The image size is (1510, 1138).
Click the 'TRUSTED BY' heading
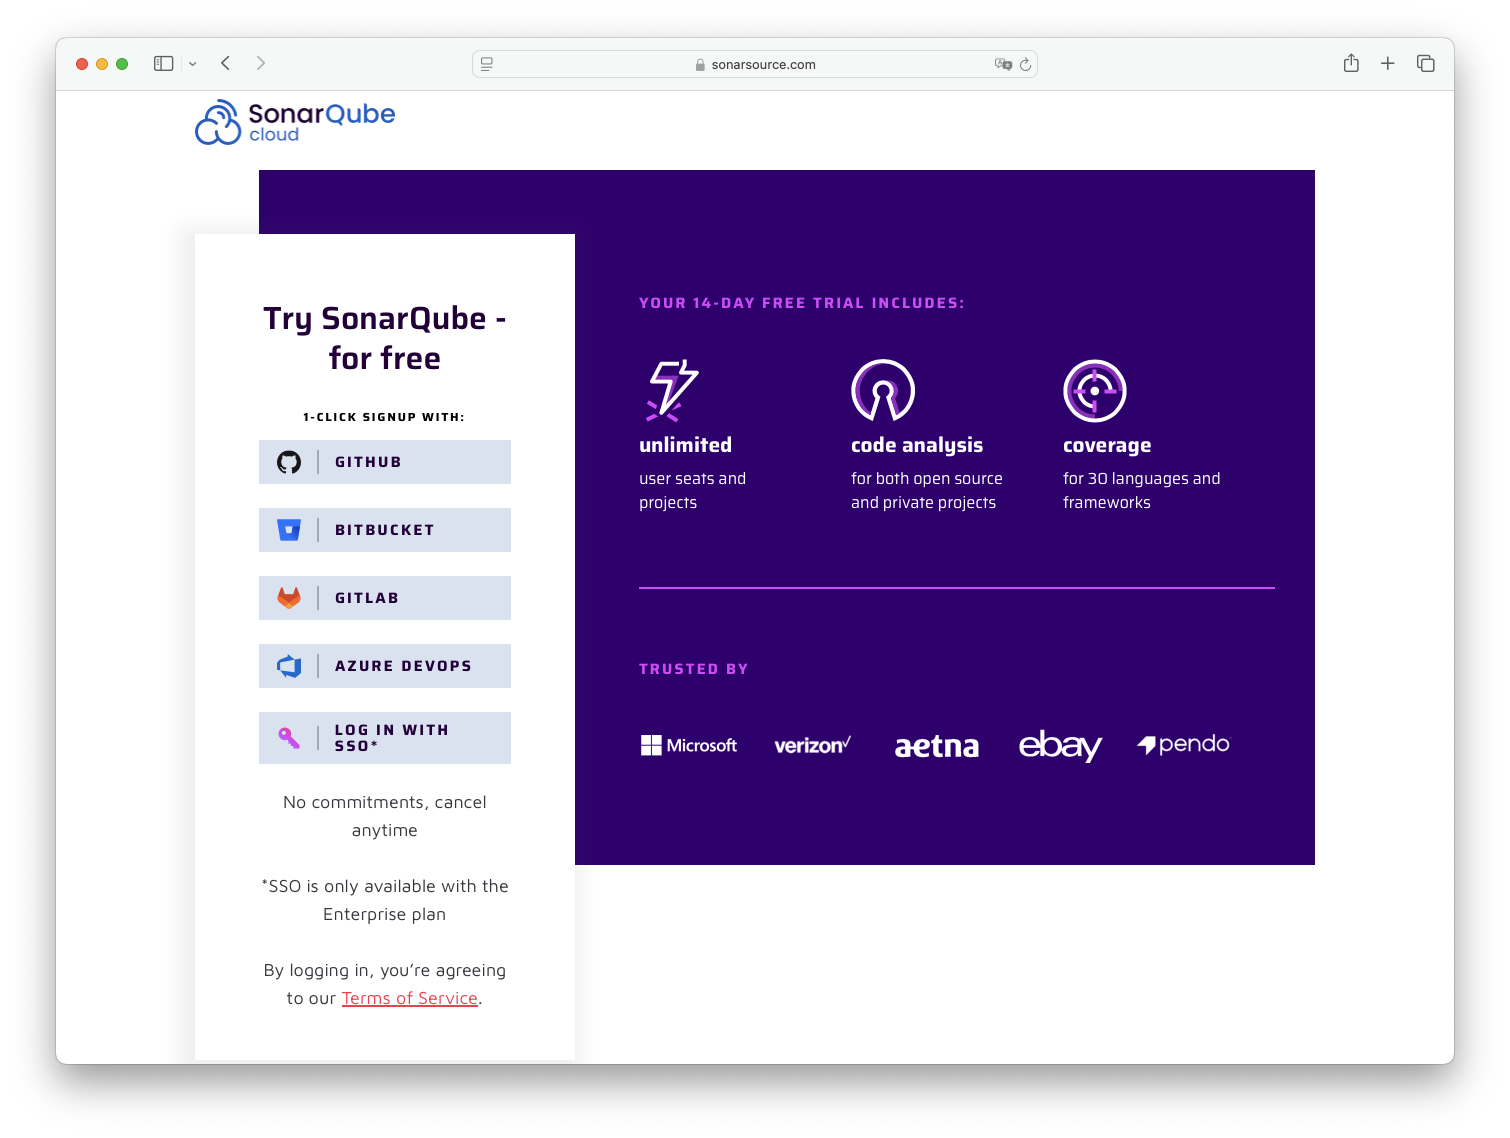(x=694, y=669)
